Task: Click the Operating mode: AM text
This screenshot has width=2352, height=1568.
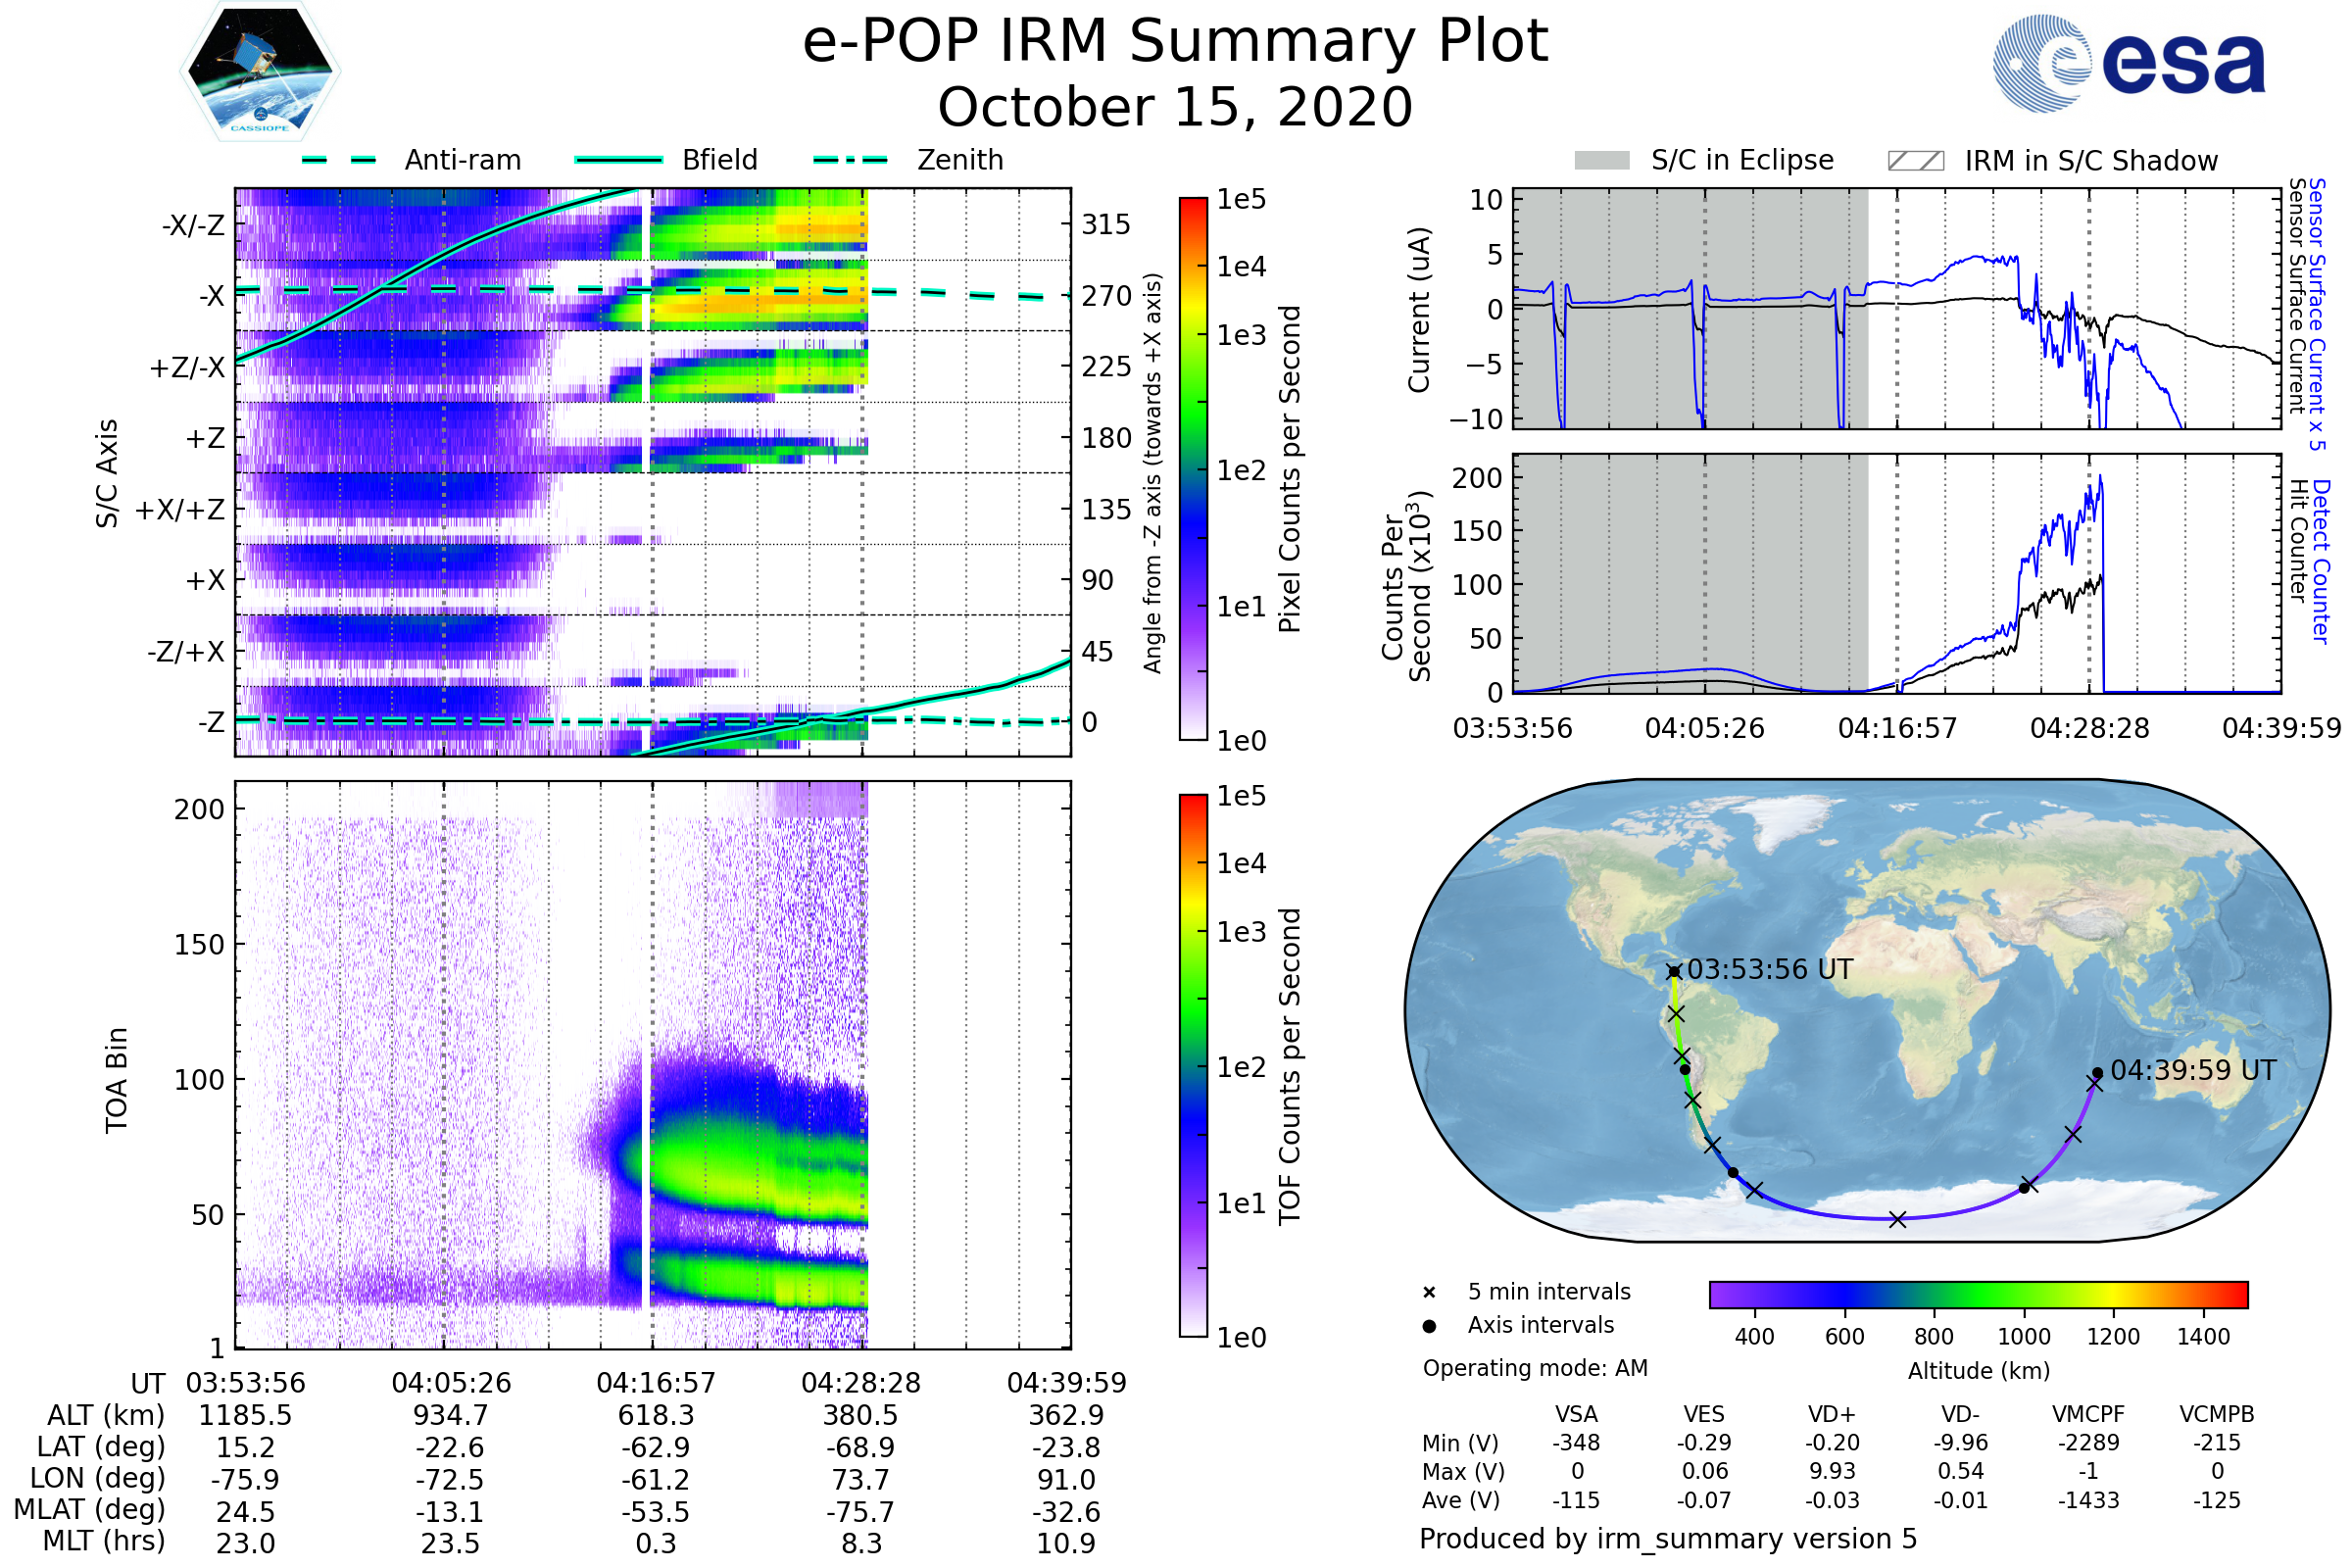Action: point(1535,1369)
